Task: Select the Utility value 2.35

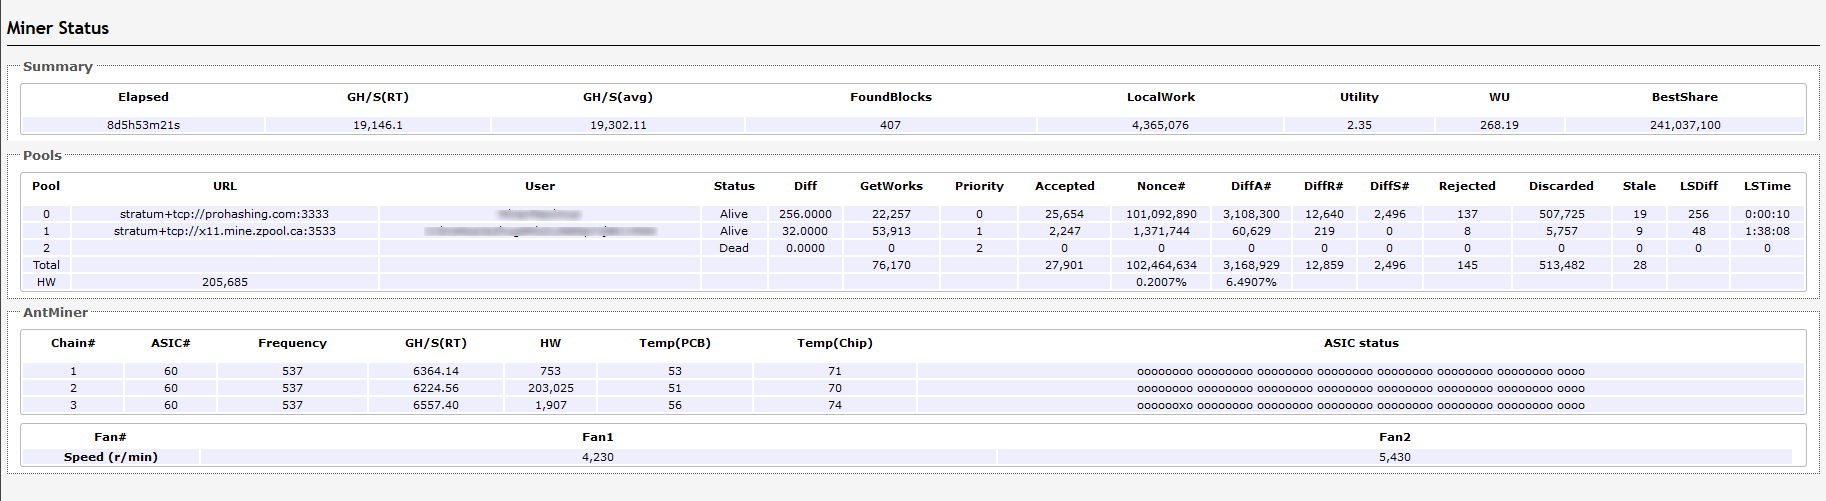Action: point(1359,125)
